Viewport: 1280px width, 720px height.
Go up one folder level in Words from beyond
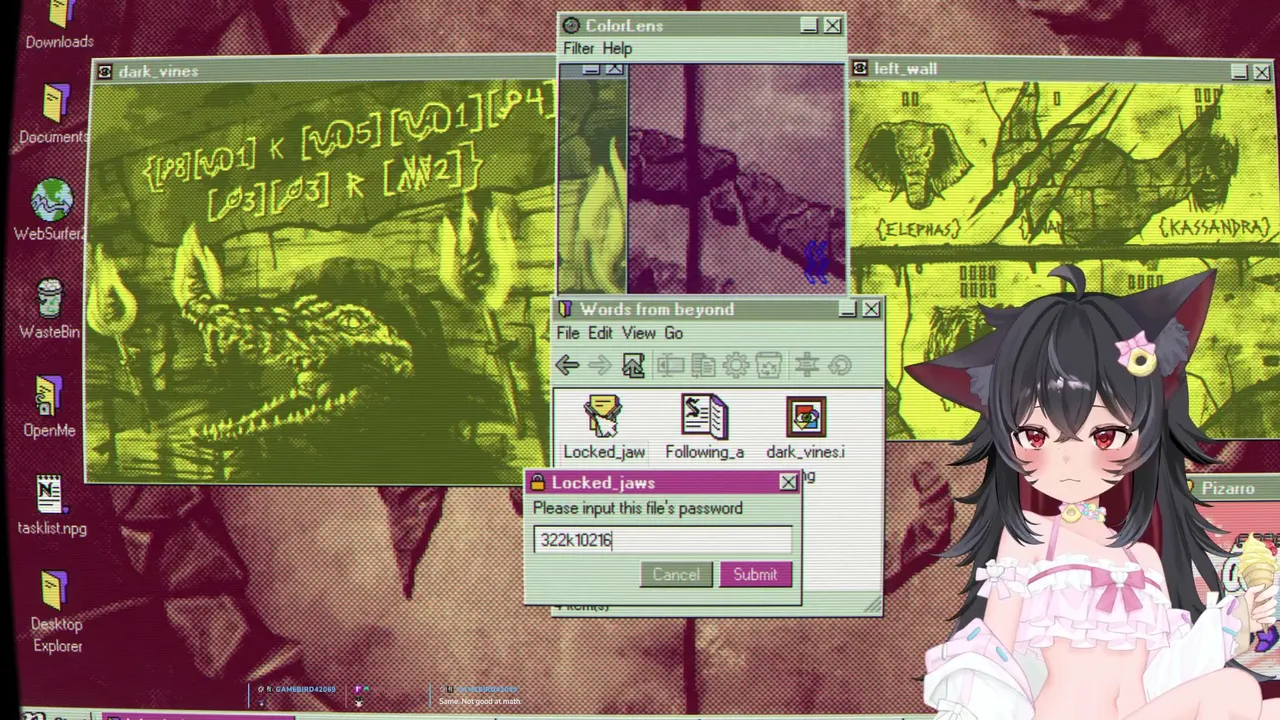pos(633,365)
